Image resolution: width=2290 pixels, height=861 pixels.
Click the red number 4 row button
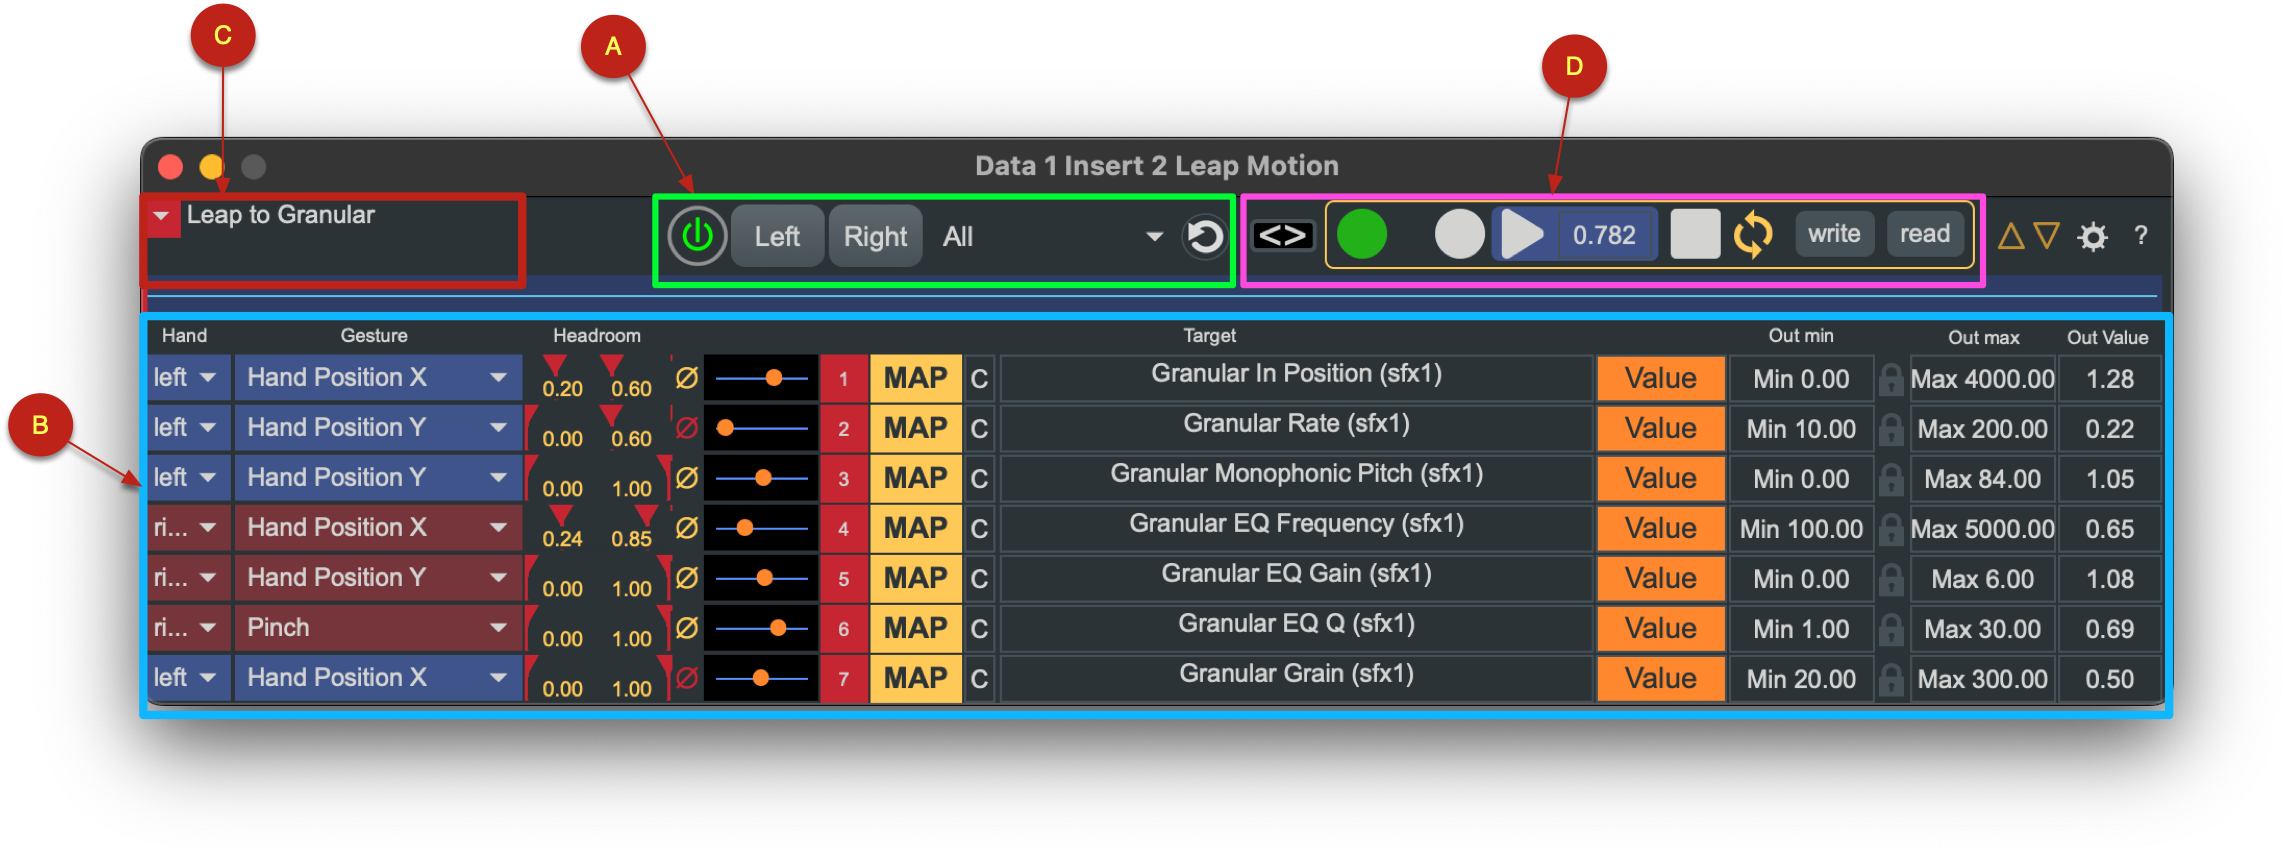(844, 529)
